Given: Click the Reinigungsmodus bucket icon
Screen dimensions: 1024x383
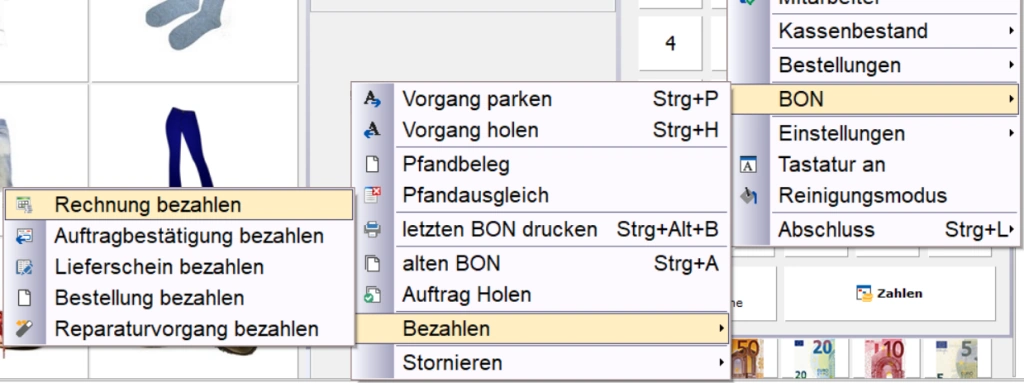Looking at the screenshot, I should tap(748, 195).
